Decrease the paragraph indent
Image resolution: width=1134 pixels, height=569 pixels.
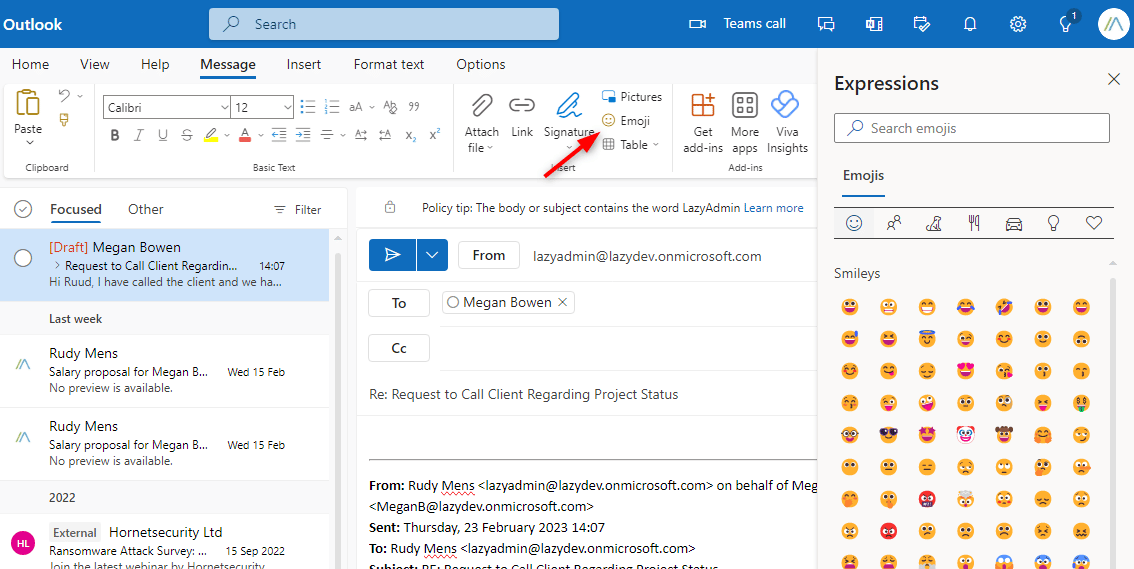click(278, 134)
